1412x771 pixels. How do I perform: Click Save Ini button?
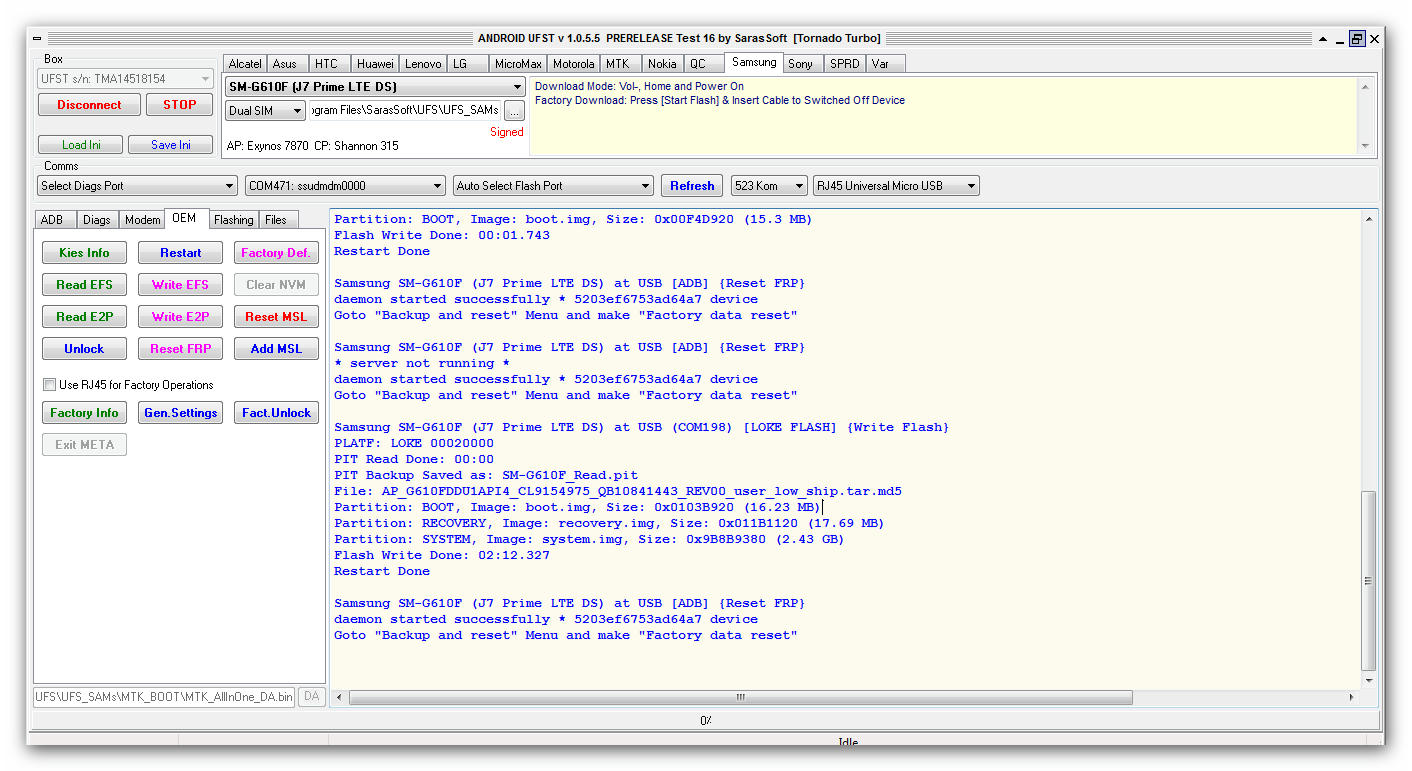[x=171, y=145]
